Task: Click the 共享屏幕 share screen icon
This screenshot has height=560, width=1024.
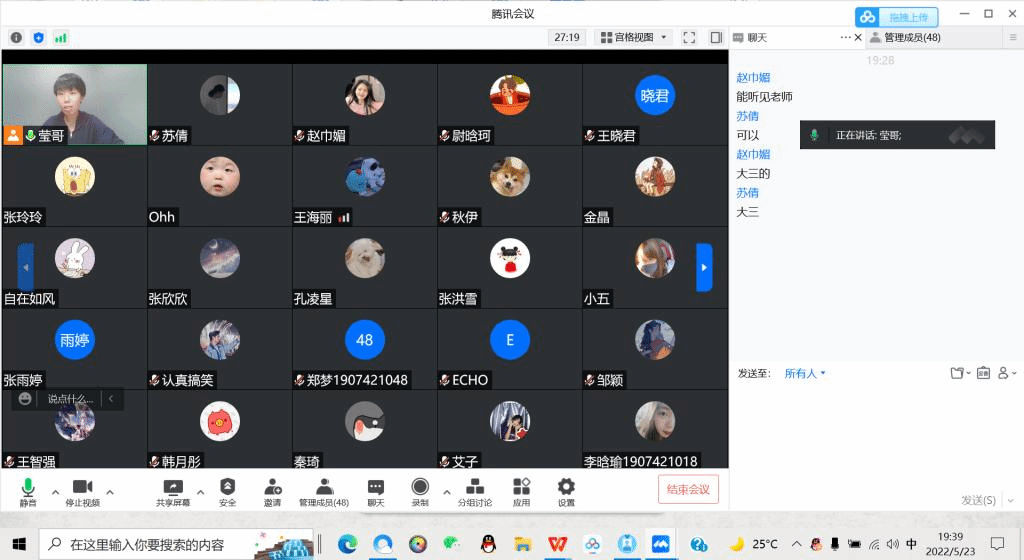Action: tap(173, 490)
